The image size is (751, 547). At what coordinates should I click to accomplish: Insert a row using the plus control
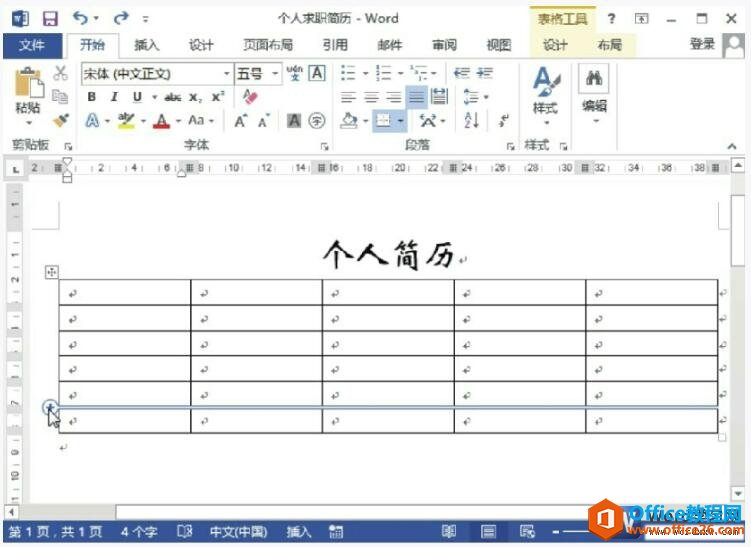pyautogui.click(x=50, y=408)
